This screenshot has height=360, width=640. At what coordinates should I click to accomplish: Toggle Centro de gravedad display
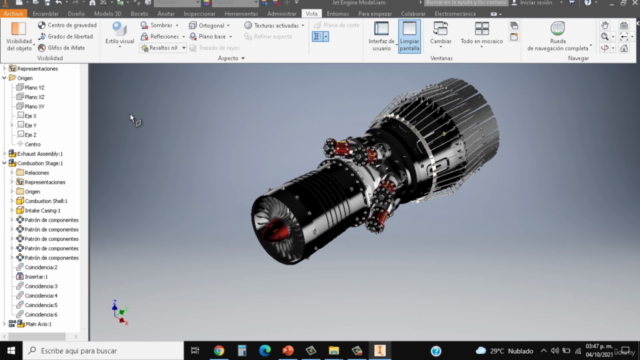pos(67,25)
